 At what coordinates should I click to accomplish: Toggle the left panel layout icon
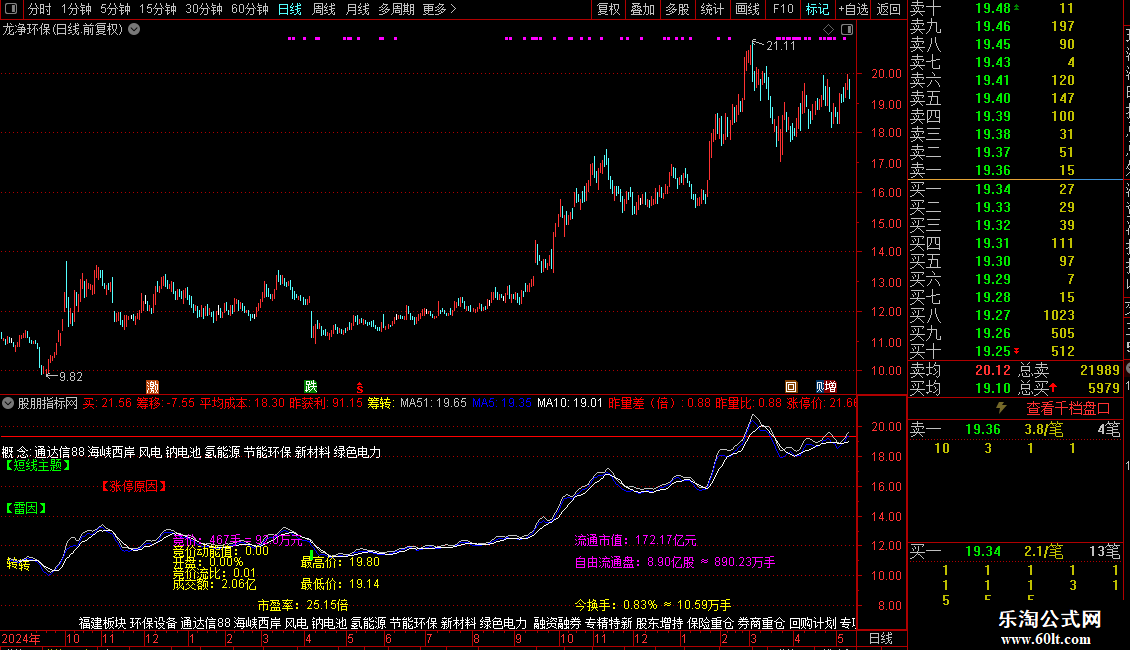tap(11, 9)
